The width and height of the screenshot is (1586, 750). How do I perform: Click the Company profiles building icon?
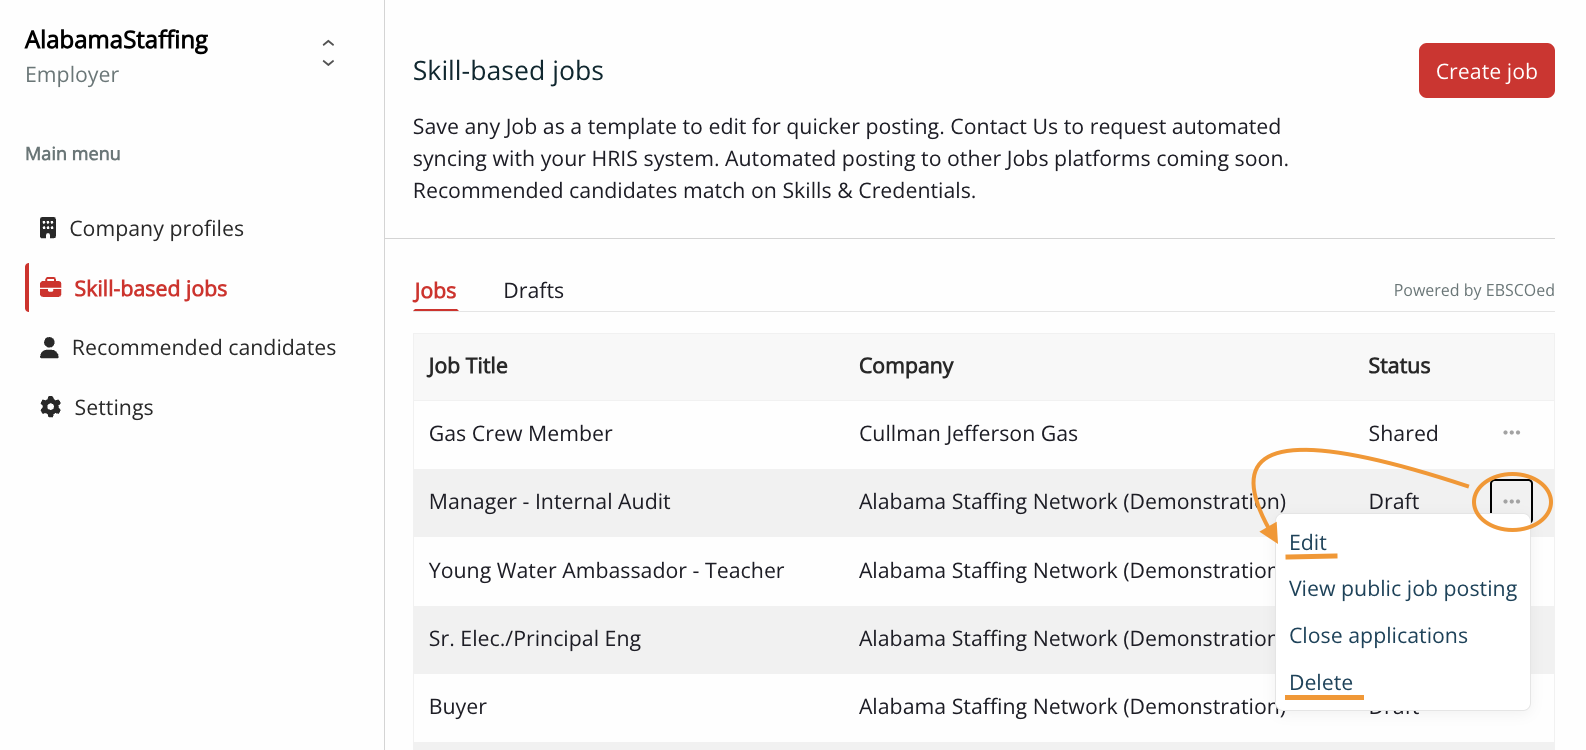pos(48,228)
